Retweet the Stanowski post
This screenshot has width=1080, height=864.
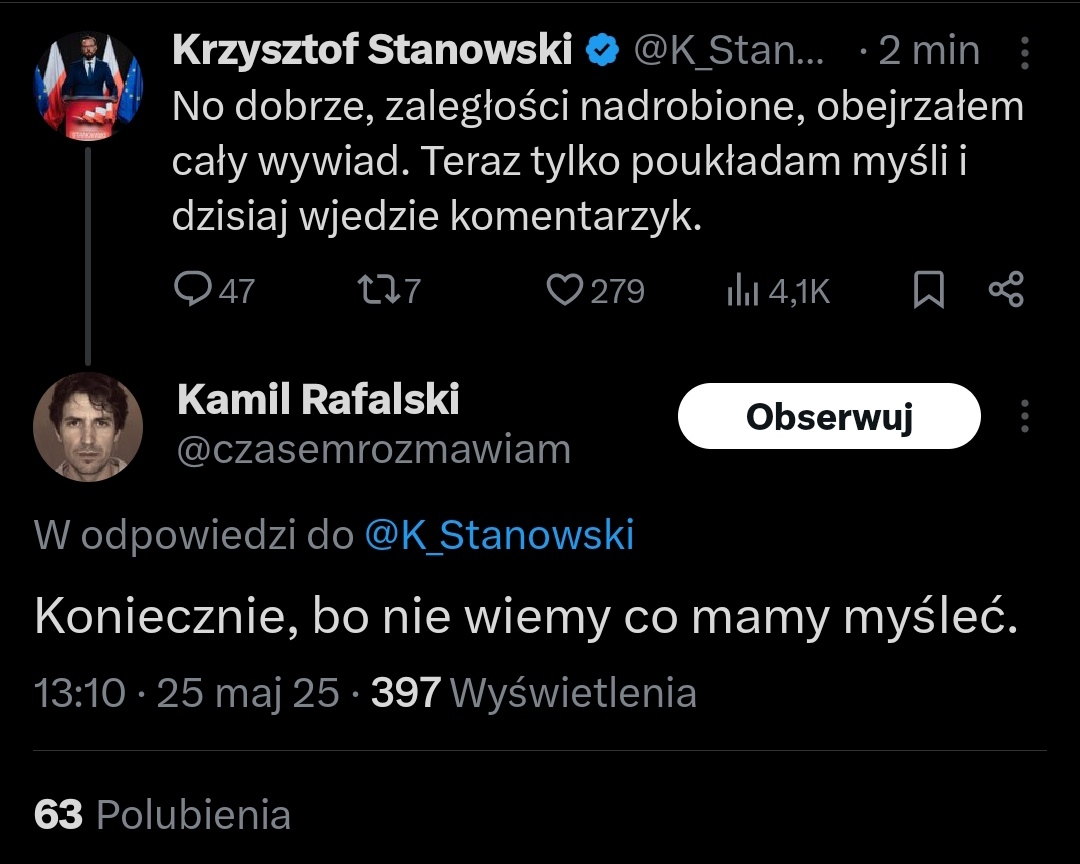pos(375,290)
